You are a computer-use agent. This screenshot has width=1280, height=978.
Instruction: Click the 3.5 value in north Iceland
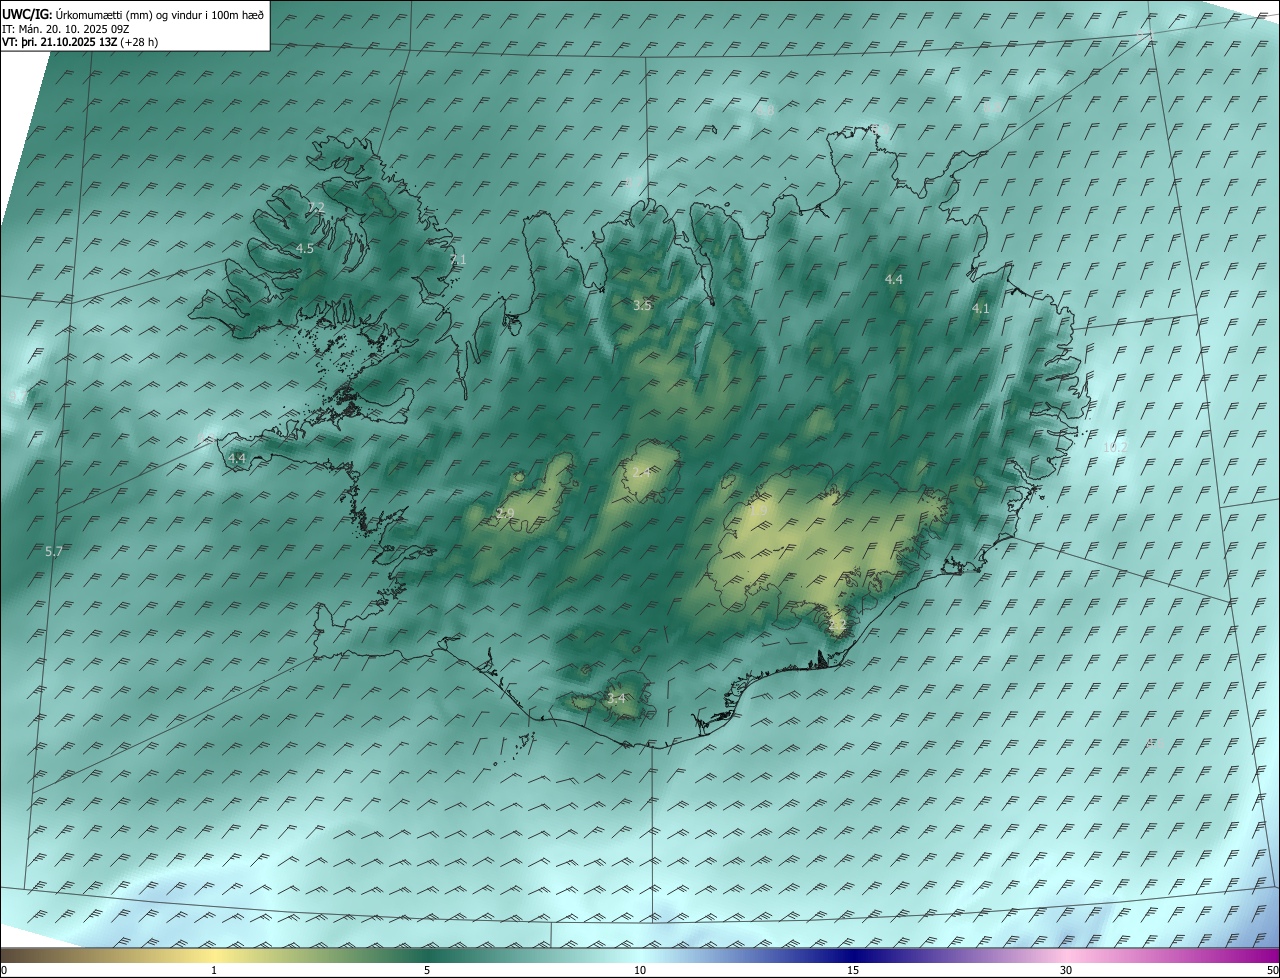(x=642, y=305)
